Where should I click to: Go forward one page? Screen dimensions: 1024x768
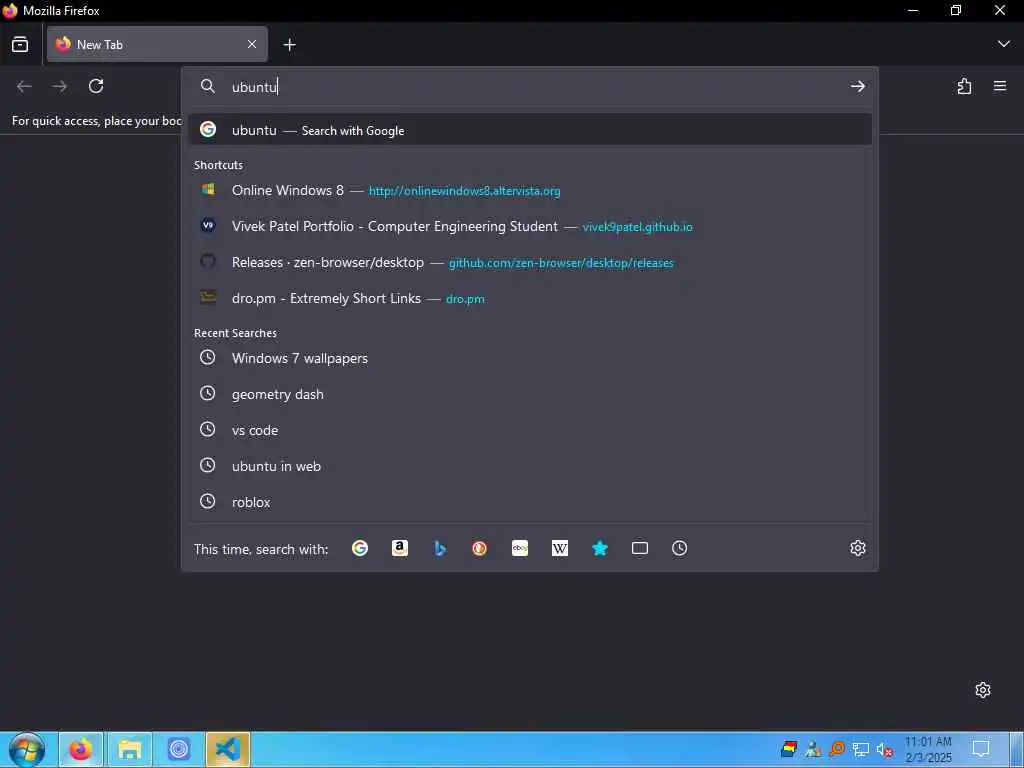pos(59,86)
